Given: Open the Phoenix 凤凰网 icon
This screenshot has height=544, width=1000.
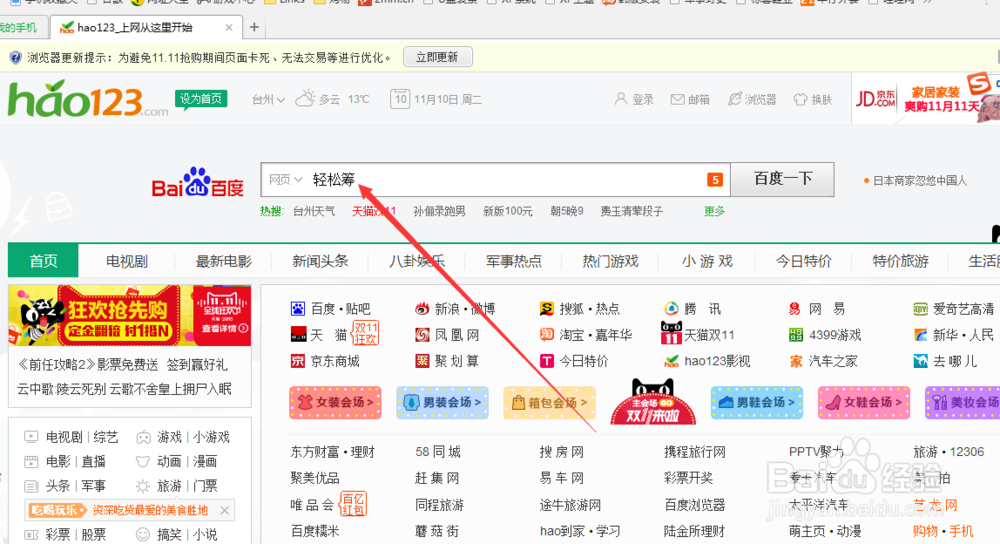Looking at the screenshot, I should click(x=422, y=335).
